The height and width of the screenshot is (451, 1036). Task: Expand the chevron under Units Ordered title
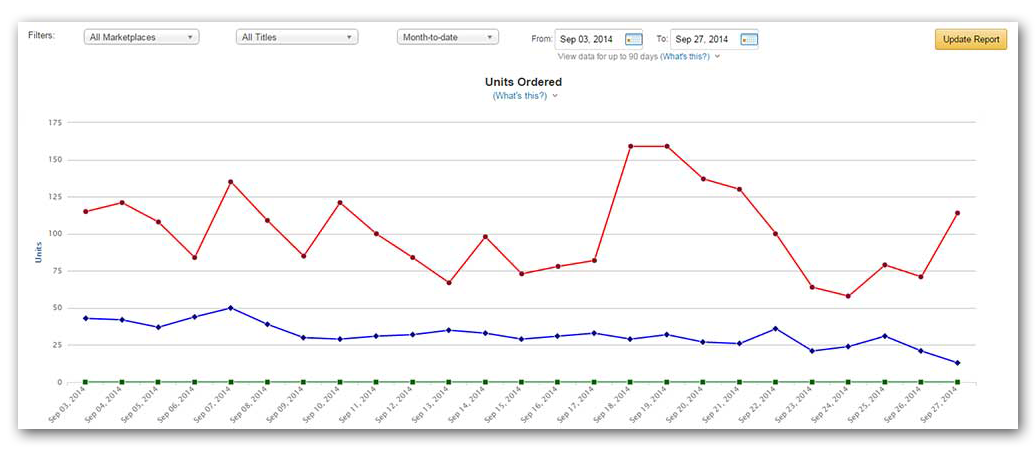coord(555,96)
